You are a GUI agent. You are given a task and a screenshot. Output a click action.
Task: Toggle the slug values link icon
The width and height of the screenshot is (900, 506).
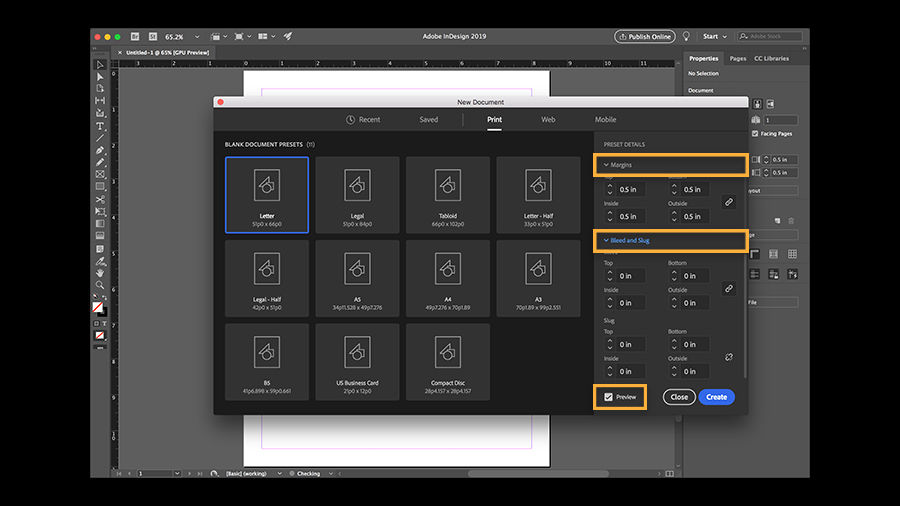[728, 357]
